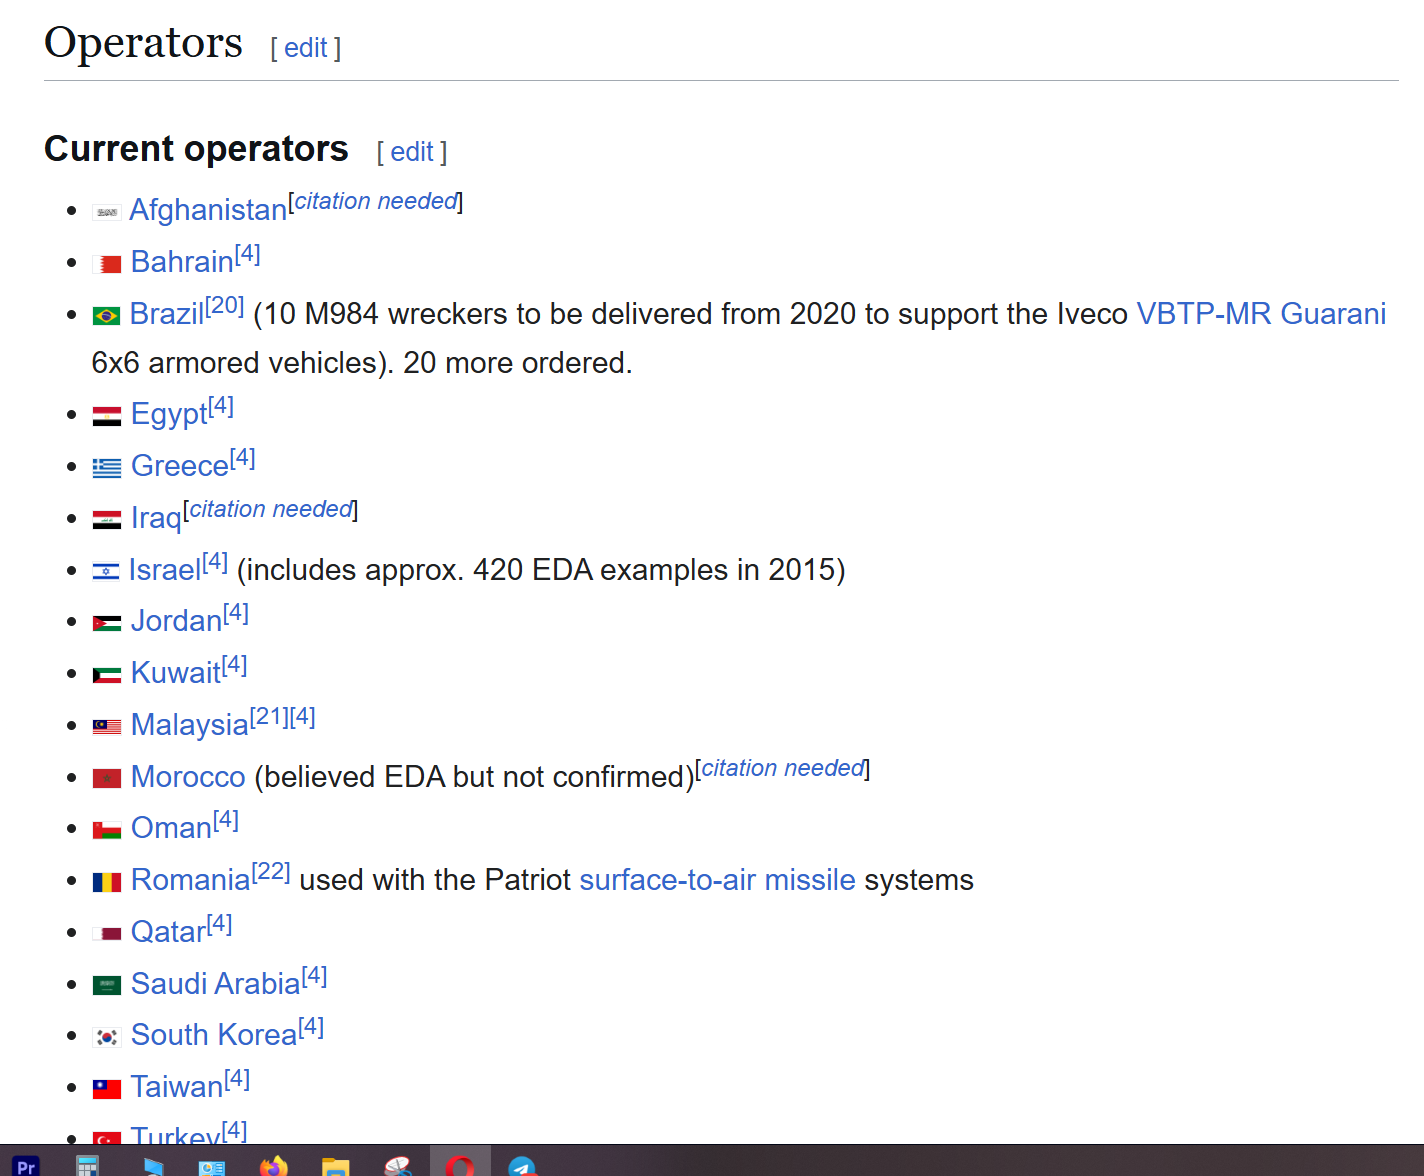Click the Qatar flag icon
The height and width of the screenshot is (1176, 1424).
pos(107,934)
